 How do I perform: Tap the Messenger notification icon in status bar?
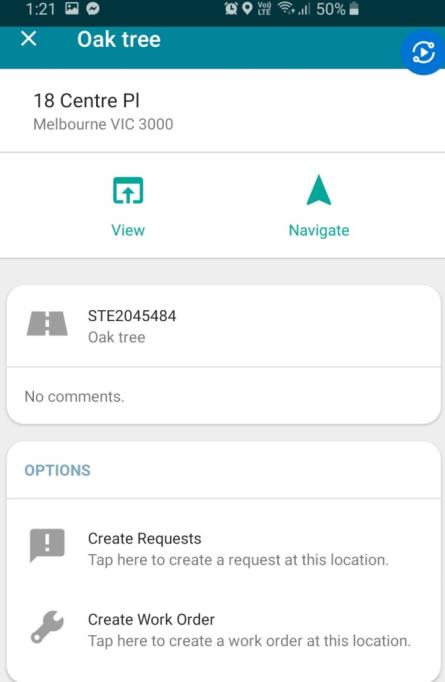click(x=93, y=8)
